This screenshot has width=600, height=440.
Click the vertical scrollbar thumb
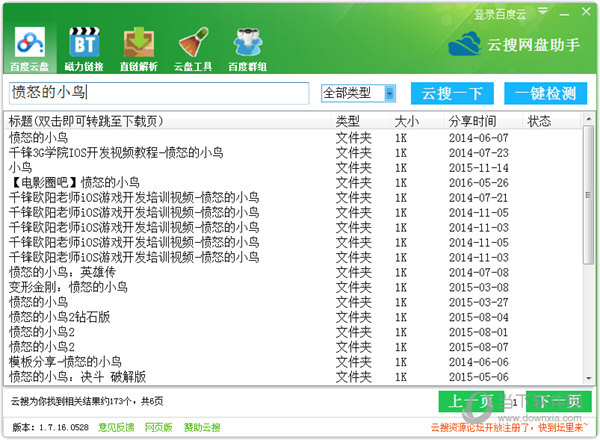(588, 195)
